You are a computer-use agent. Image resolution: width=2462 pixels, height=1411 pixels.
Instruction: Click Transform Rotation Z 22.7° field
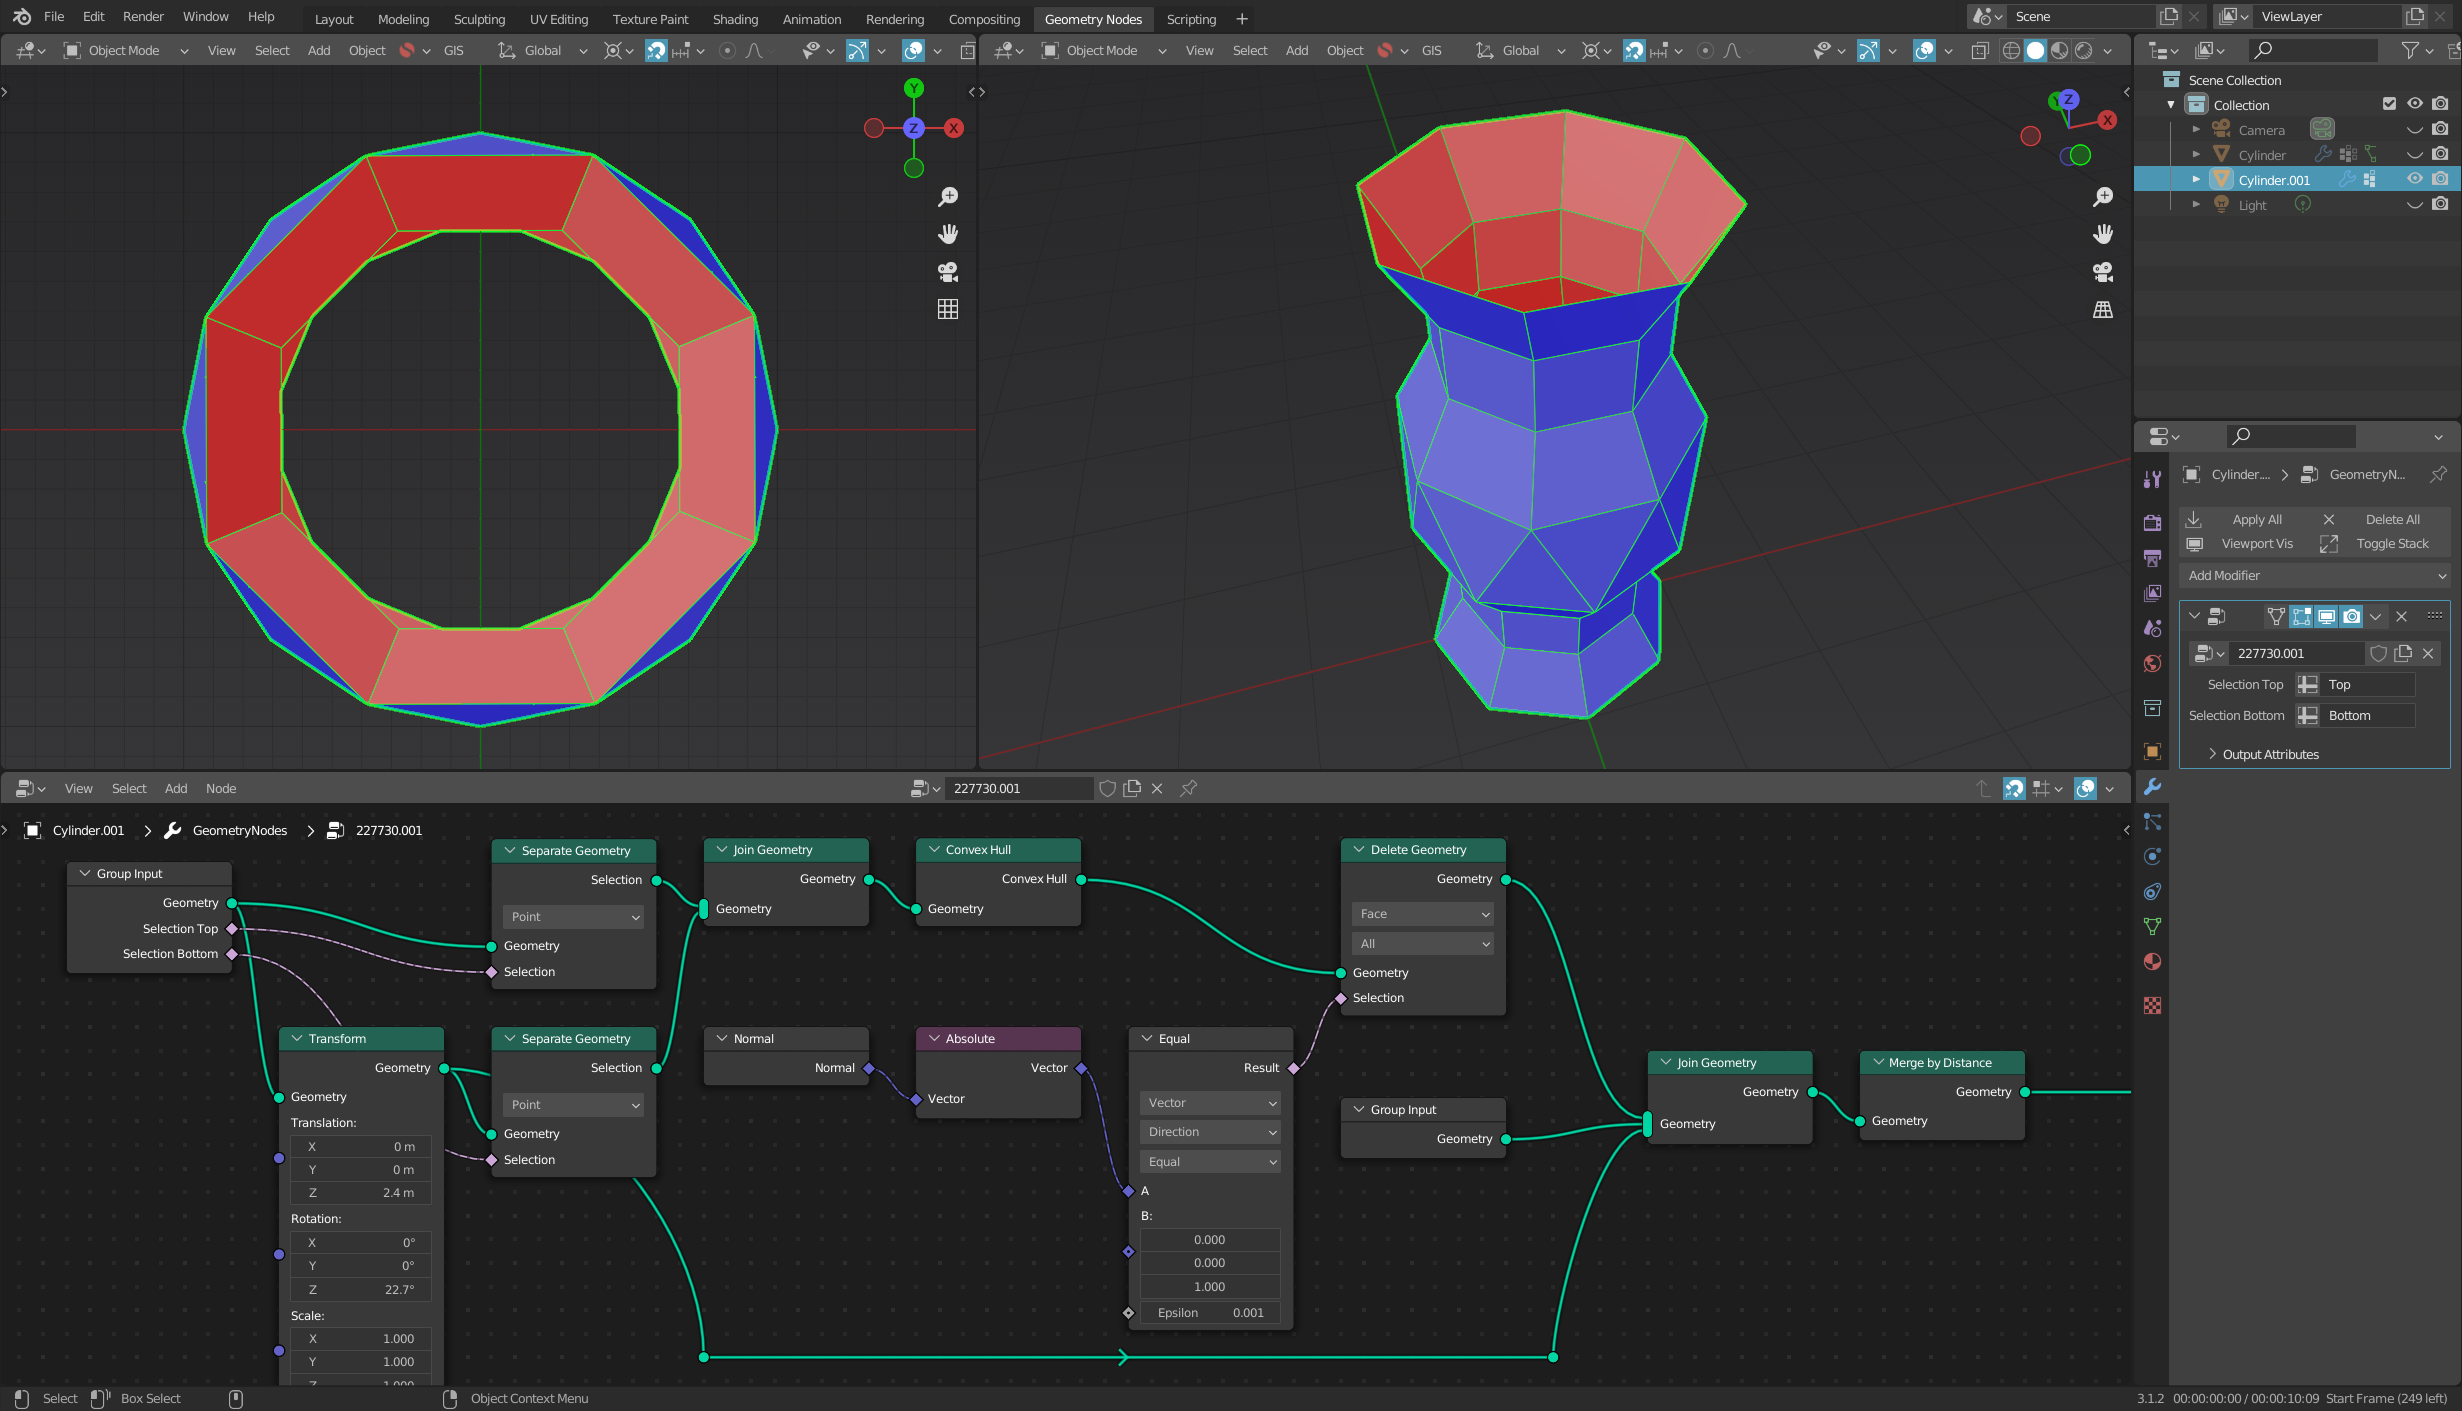[361, 1289]
